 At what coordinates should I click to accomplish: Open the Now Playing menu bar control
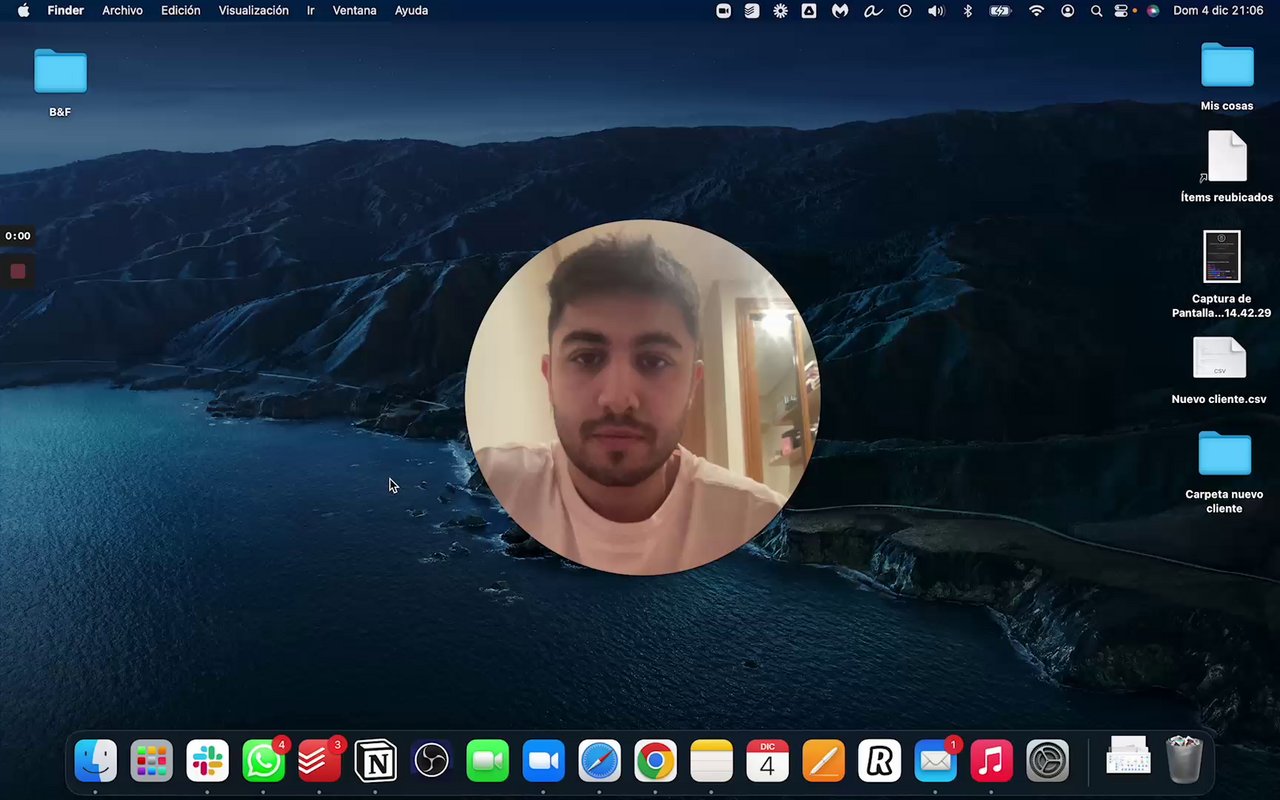905,11
